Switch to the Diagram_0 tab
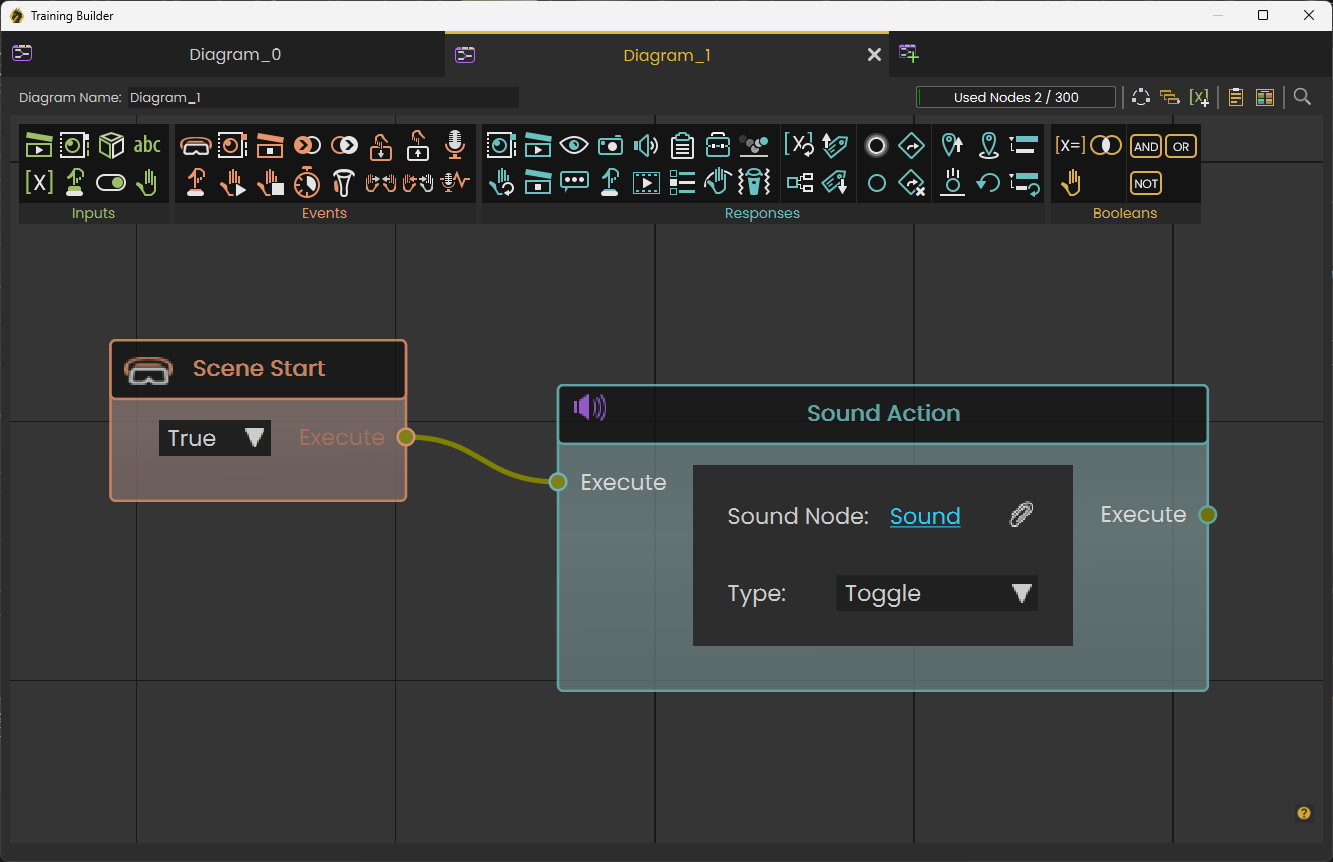1333x862 pixels. click(x=235, y=55)
